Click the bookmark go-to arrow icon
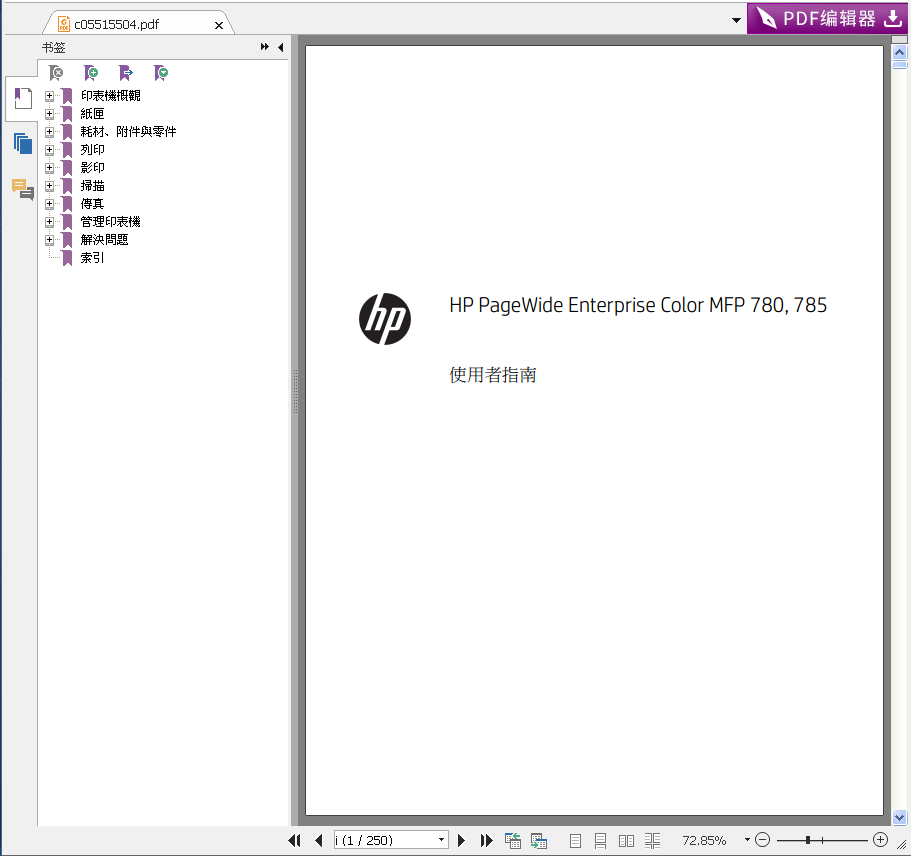 point(126,73)
